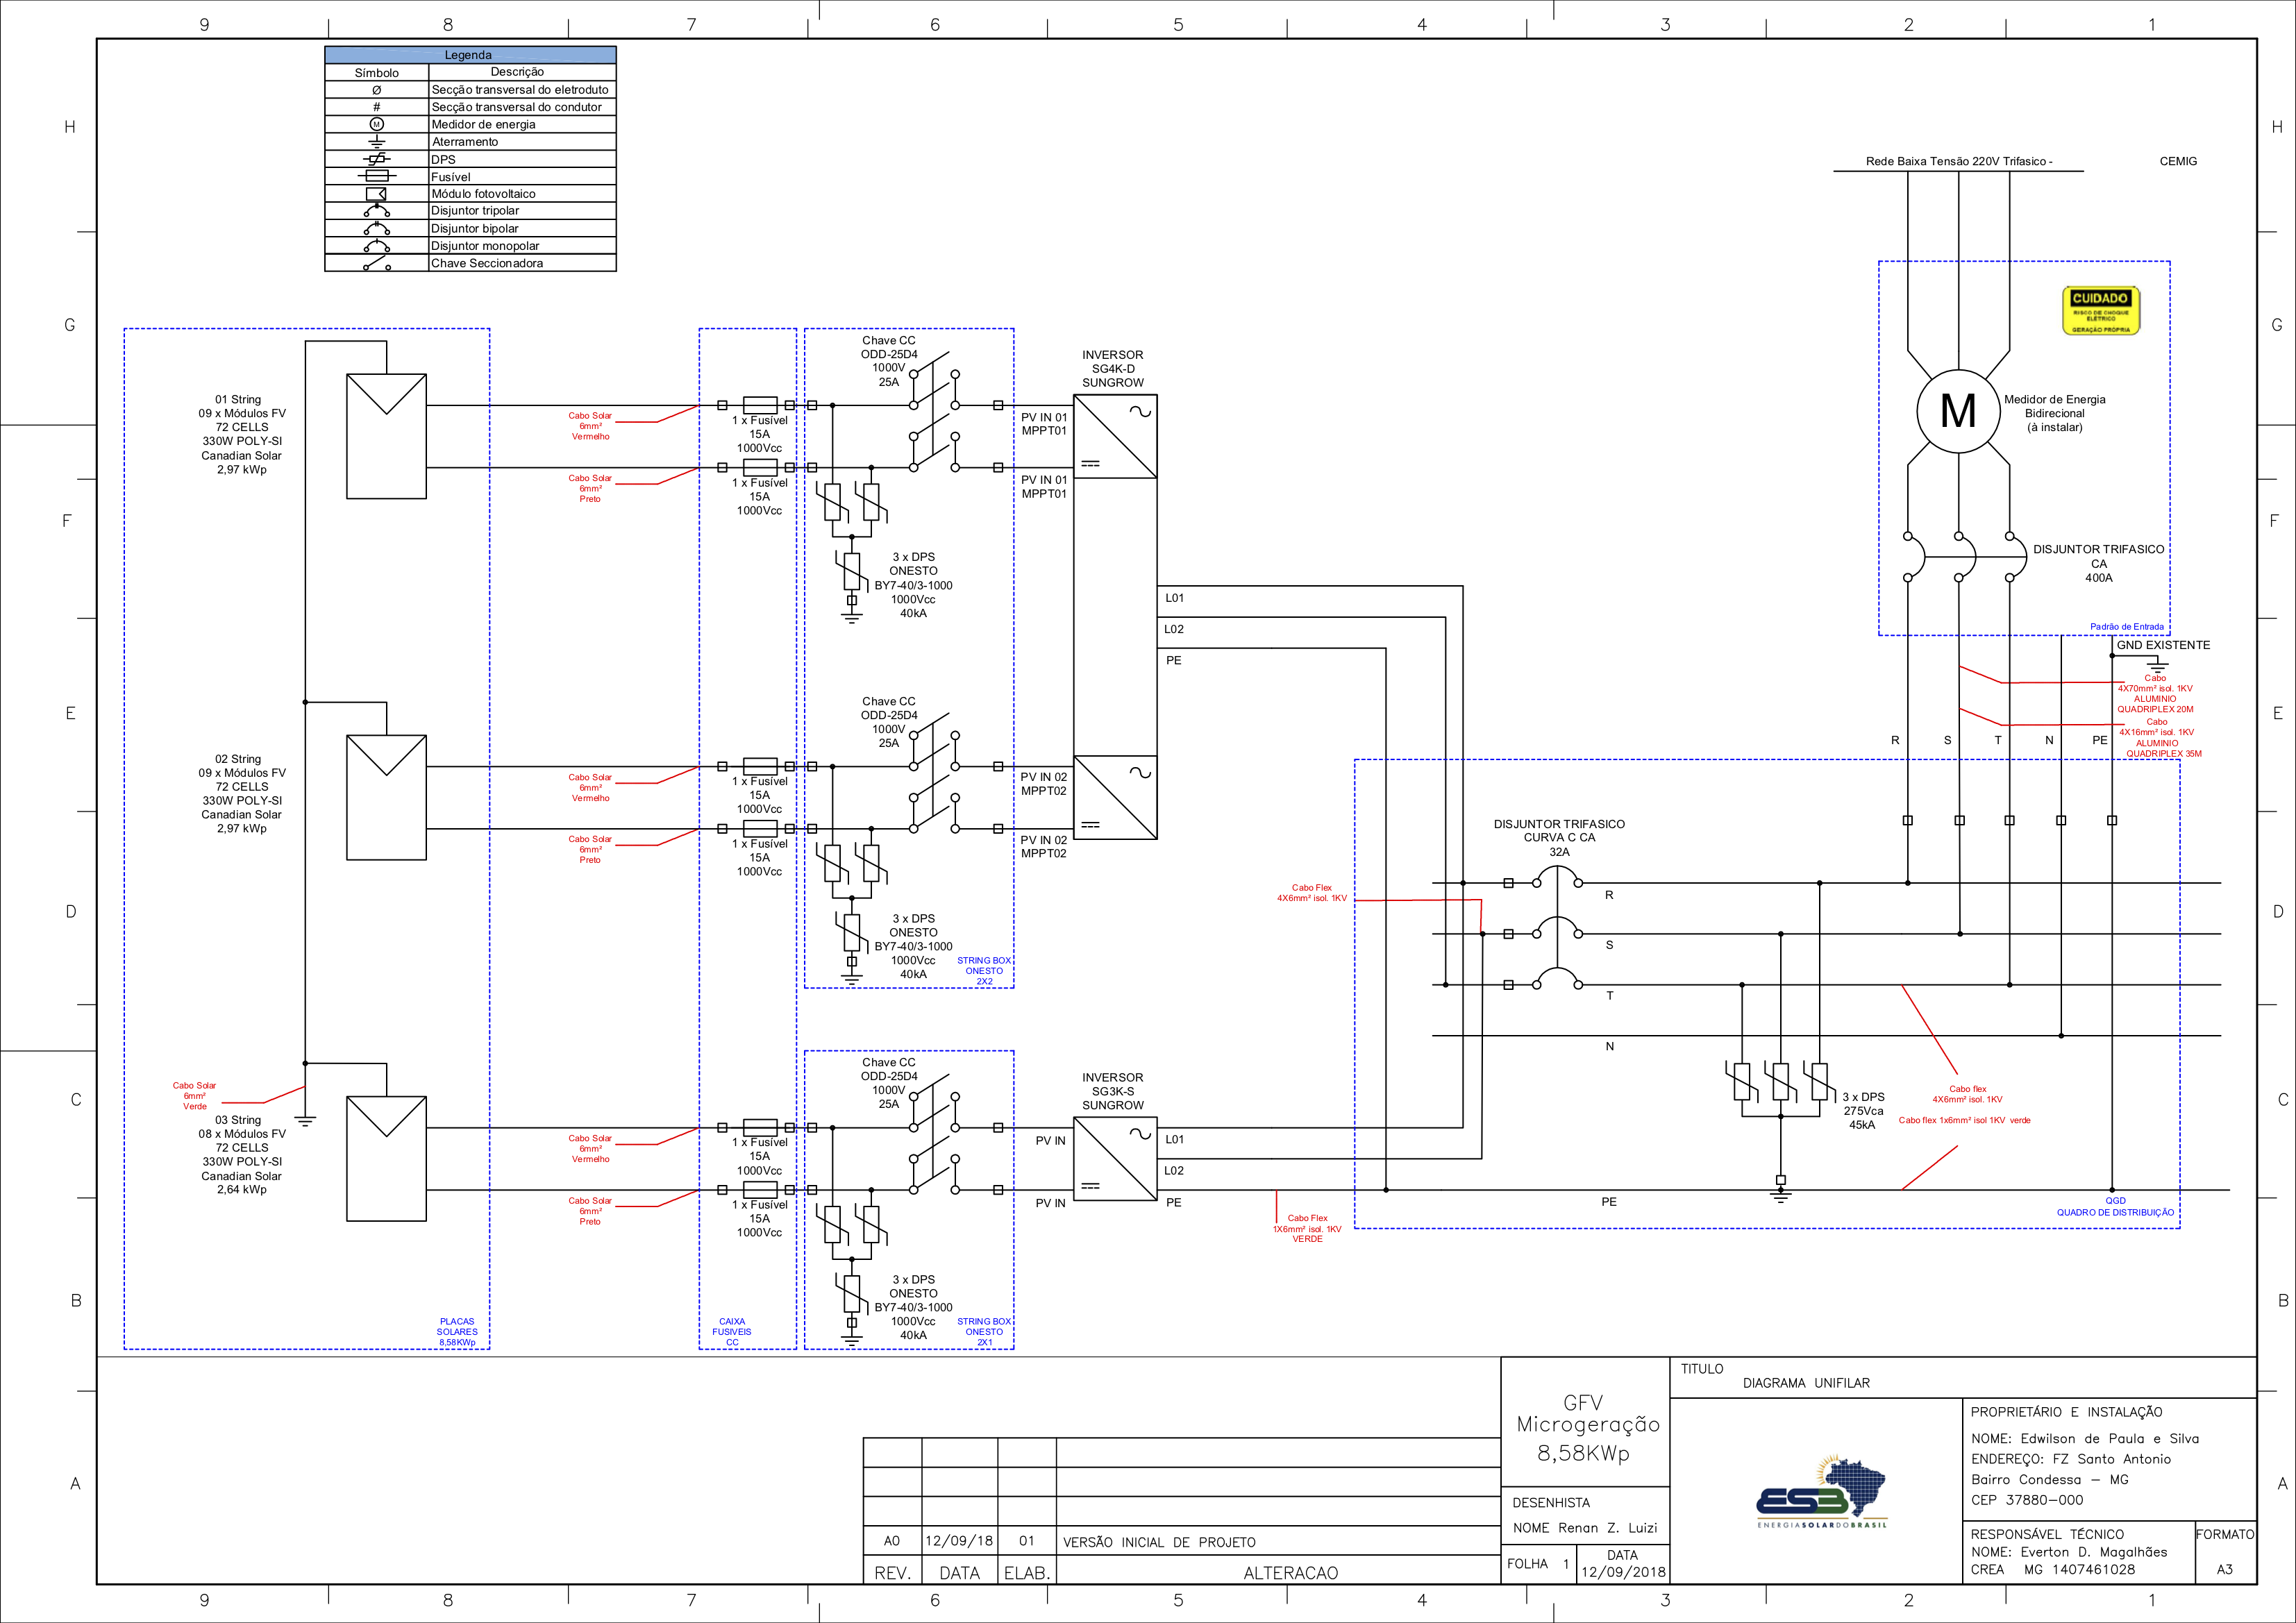
Task: Click the A0 revision cell
Action: pos(892,1540)
